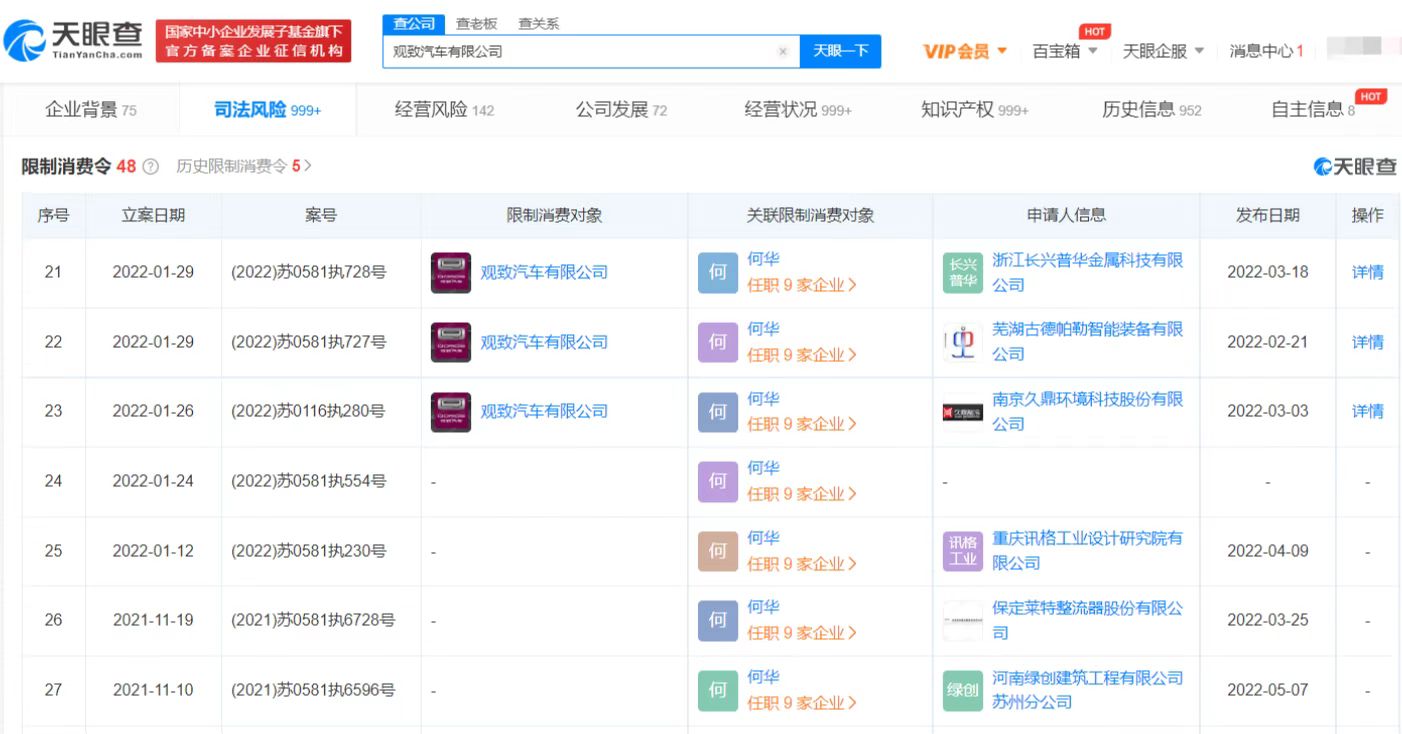Click the 何 avatar in row 24

pos(718,481)
